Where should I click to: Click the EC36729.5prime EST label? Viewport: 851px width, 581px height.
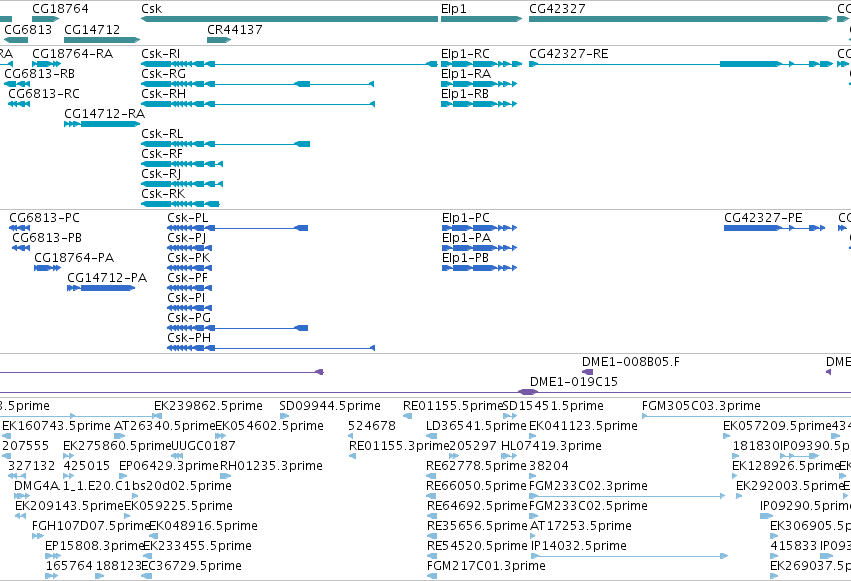pyautogui.click(x=191, y=566)
